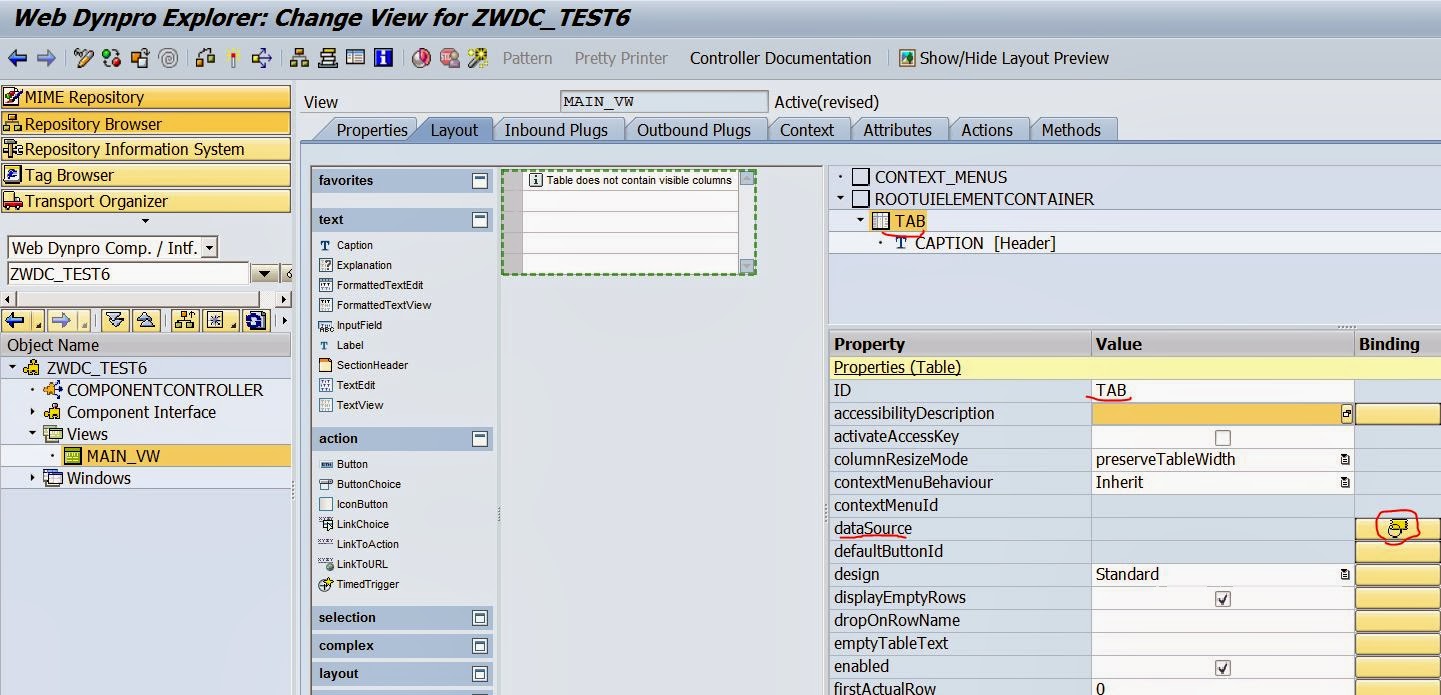Open the history dropdown next to ZWDC_TEST6 field
This screenshot has height=695, width=1441.
pyautogui.click(x=264, y=274)
